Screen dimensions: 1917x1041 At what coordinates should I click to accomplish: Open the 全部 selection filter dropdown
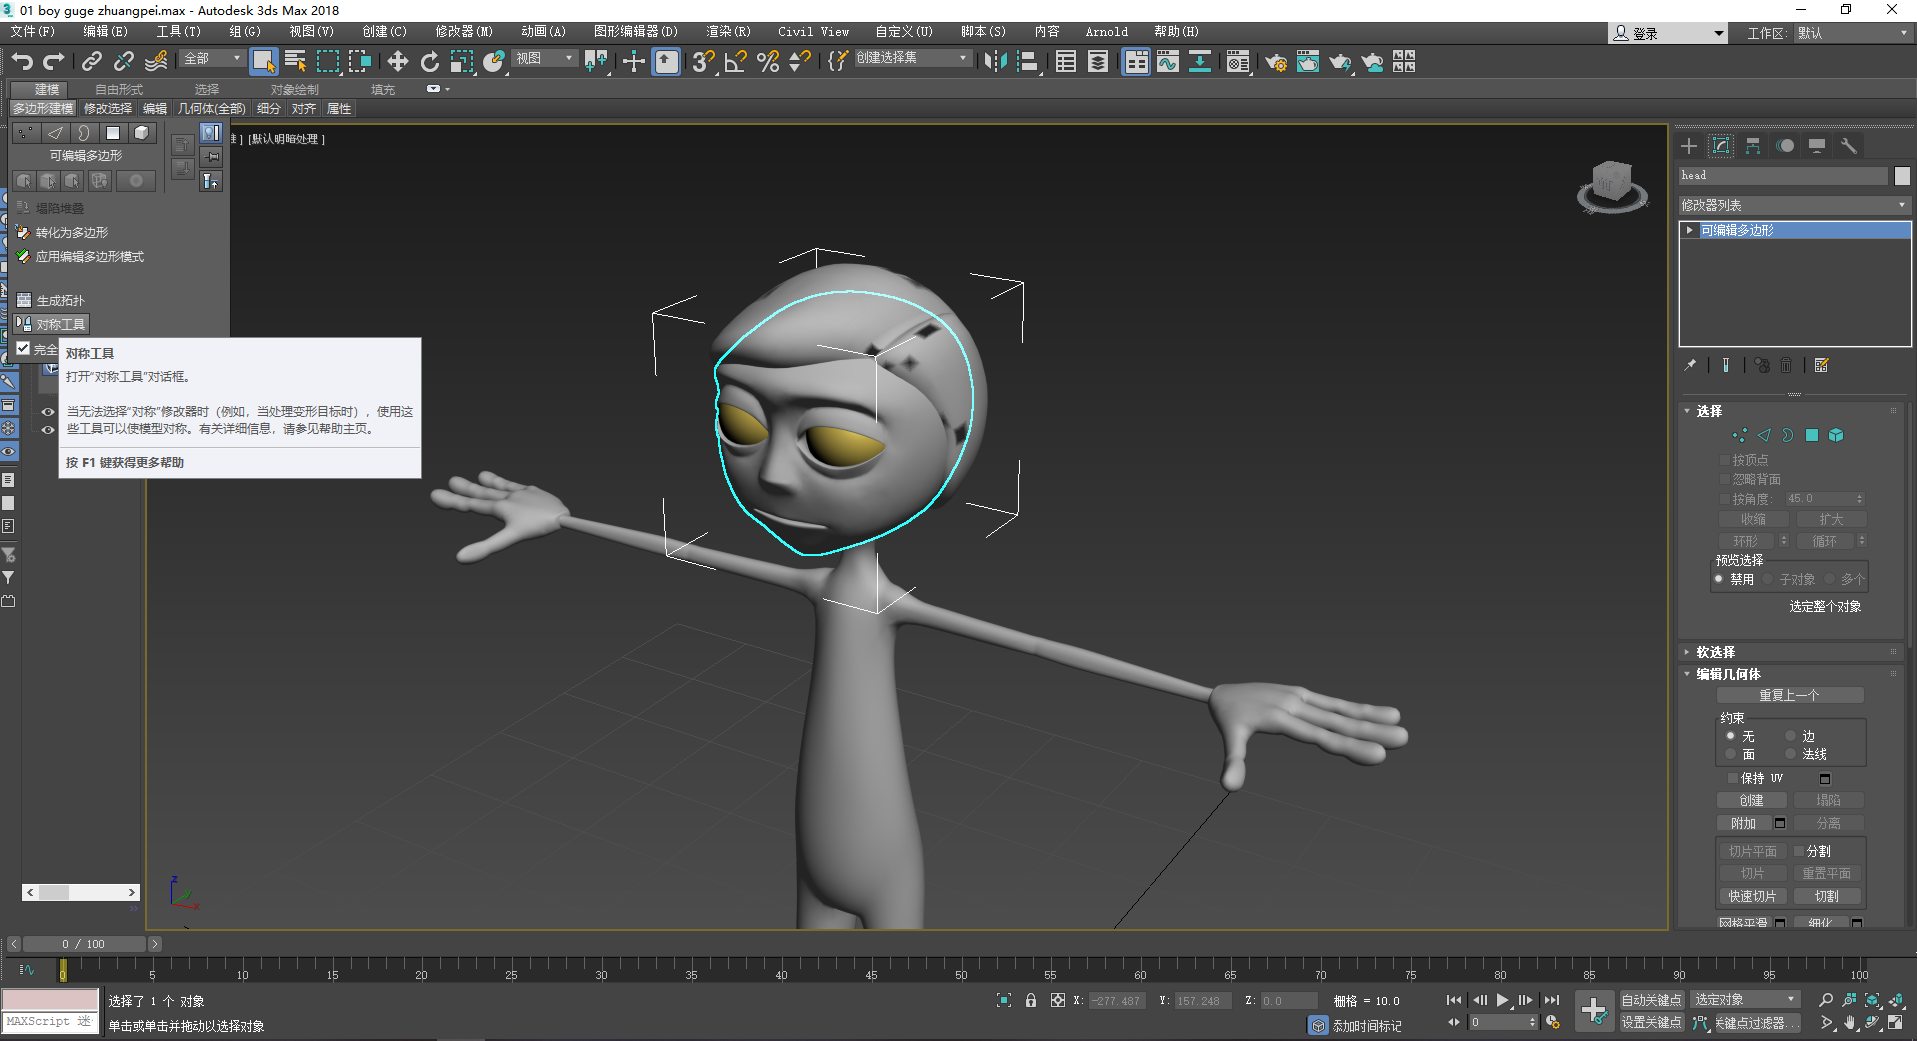pyautogui.click(x=212, y=59)
